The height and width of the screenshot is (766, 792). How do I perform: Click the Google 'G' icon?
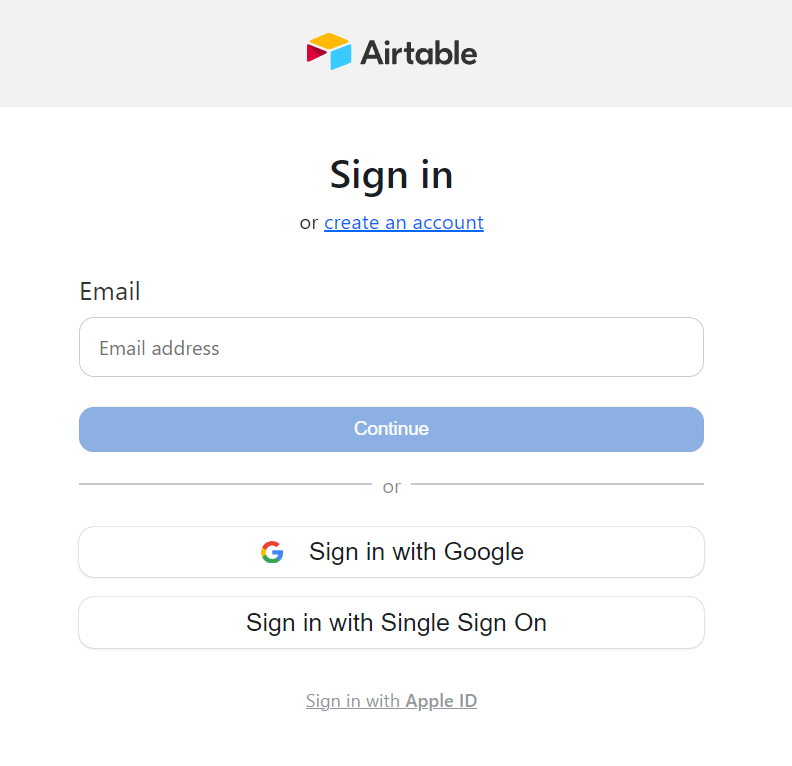pyautogui.click(x=272, y=552)
